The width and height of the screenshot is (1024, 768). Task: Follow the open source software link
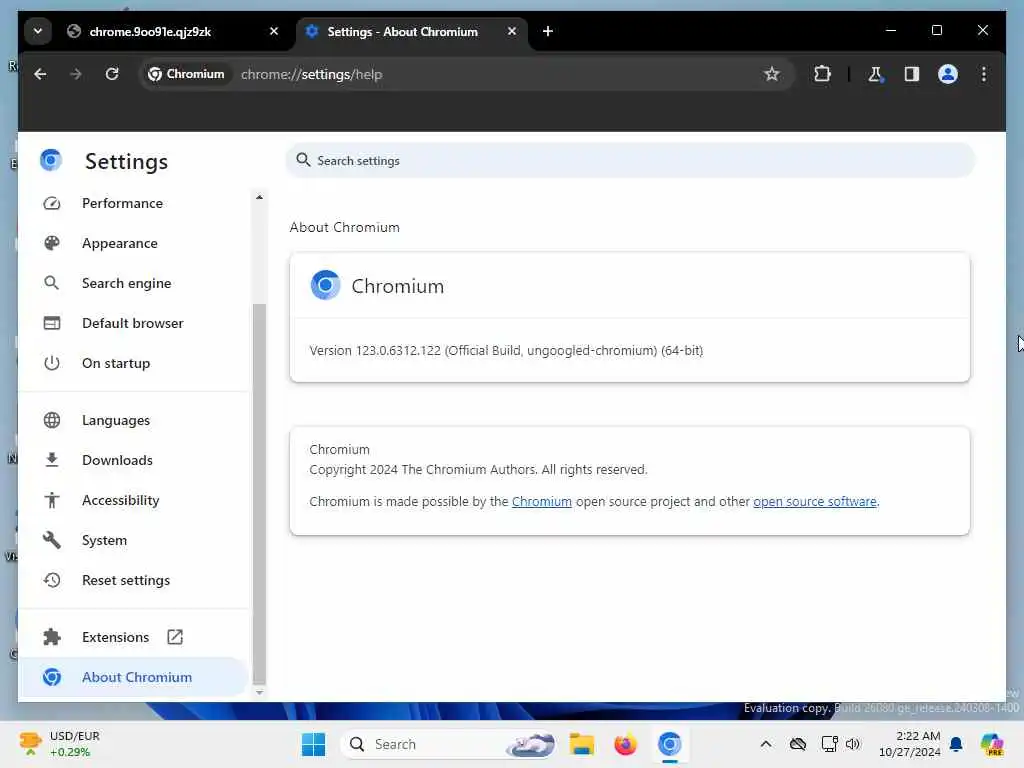814,502
